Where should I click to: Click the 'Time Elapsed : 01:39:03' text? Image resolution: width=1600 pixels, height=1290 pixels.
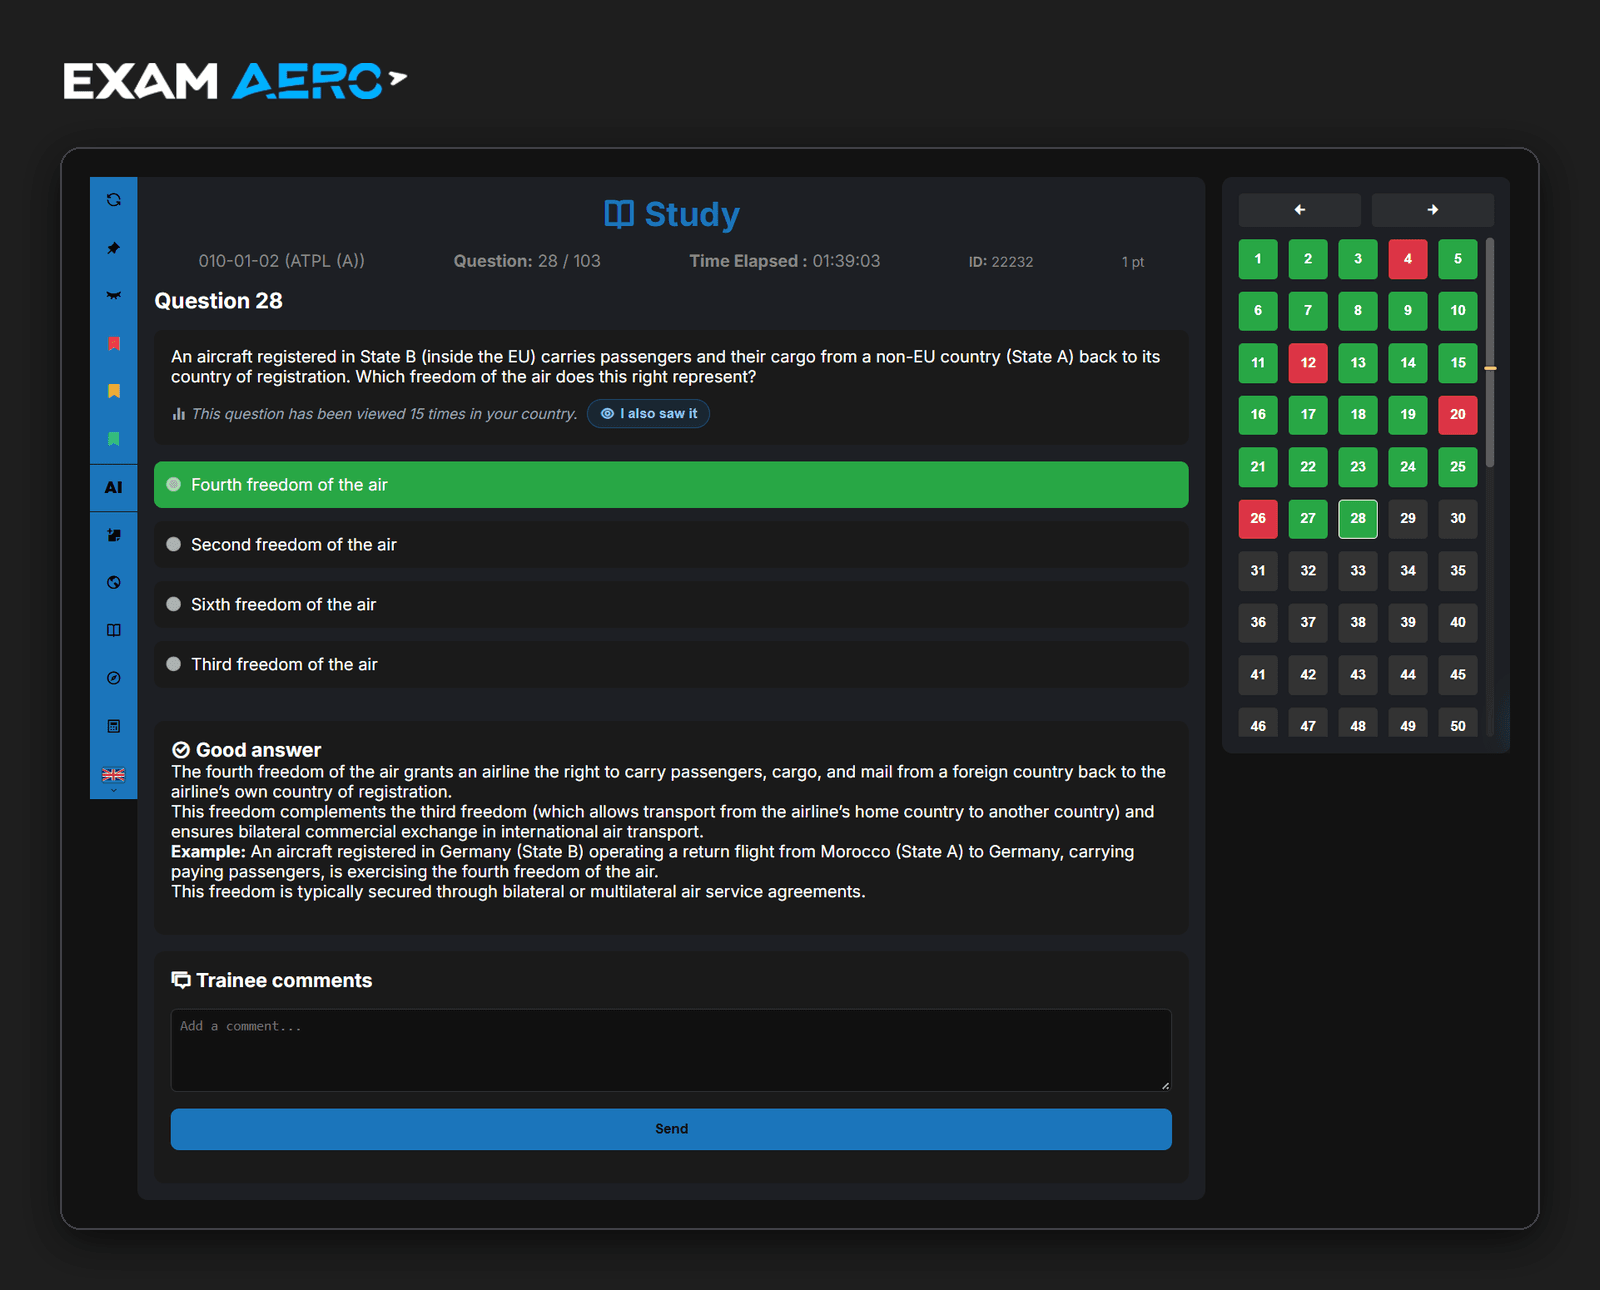(x=785, y=261)
